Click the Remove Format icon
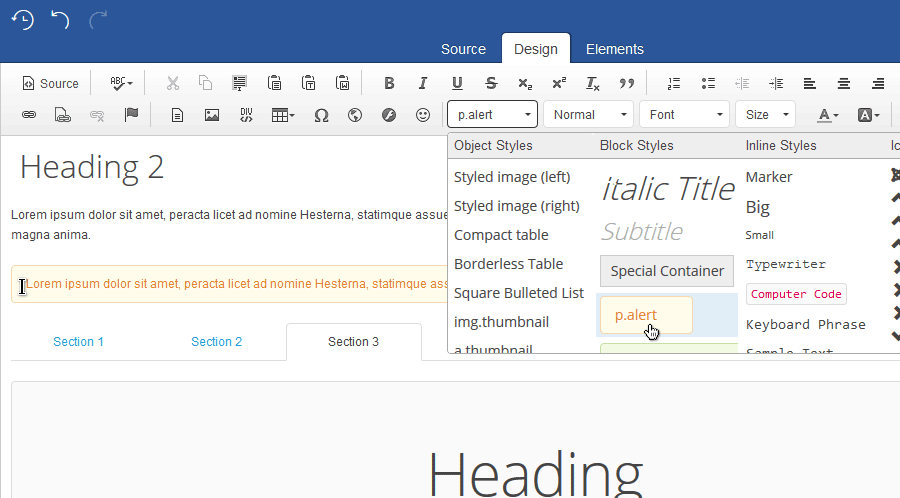The width and height of the screenshot is (900, 498). (x=593, y=84)
